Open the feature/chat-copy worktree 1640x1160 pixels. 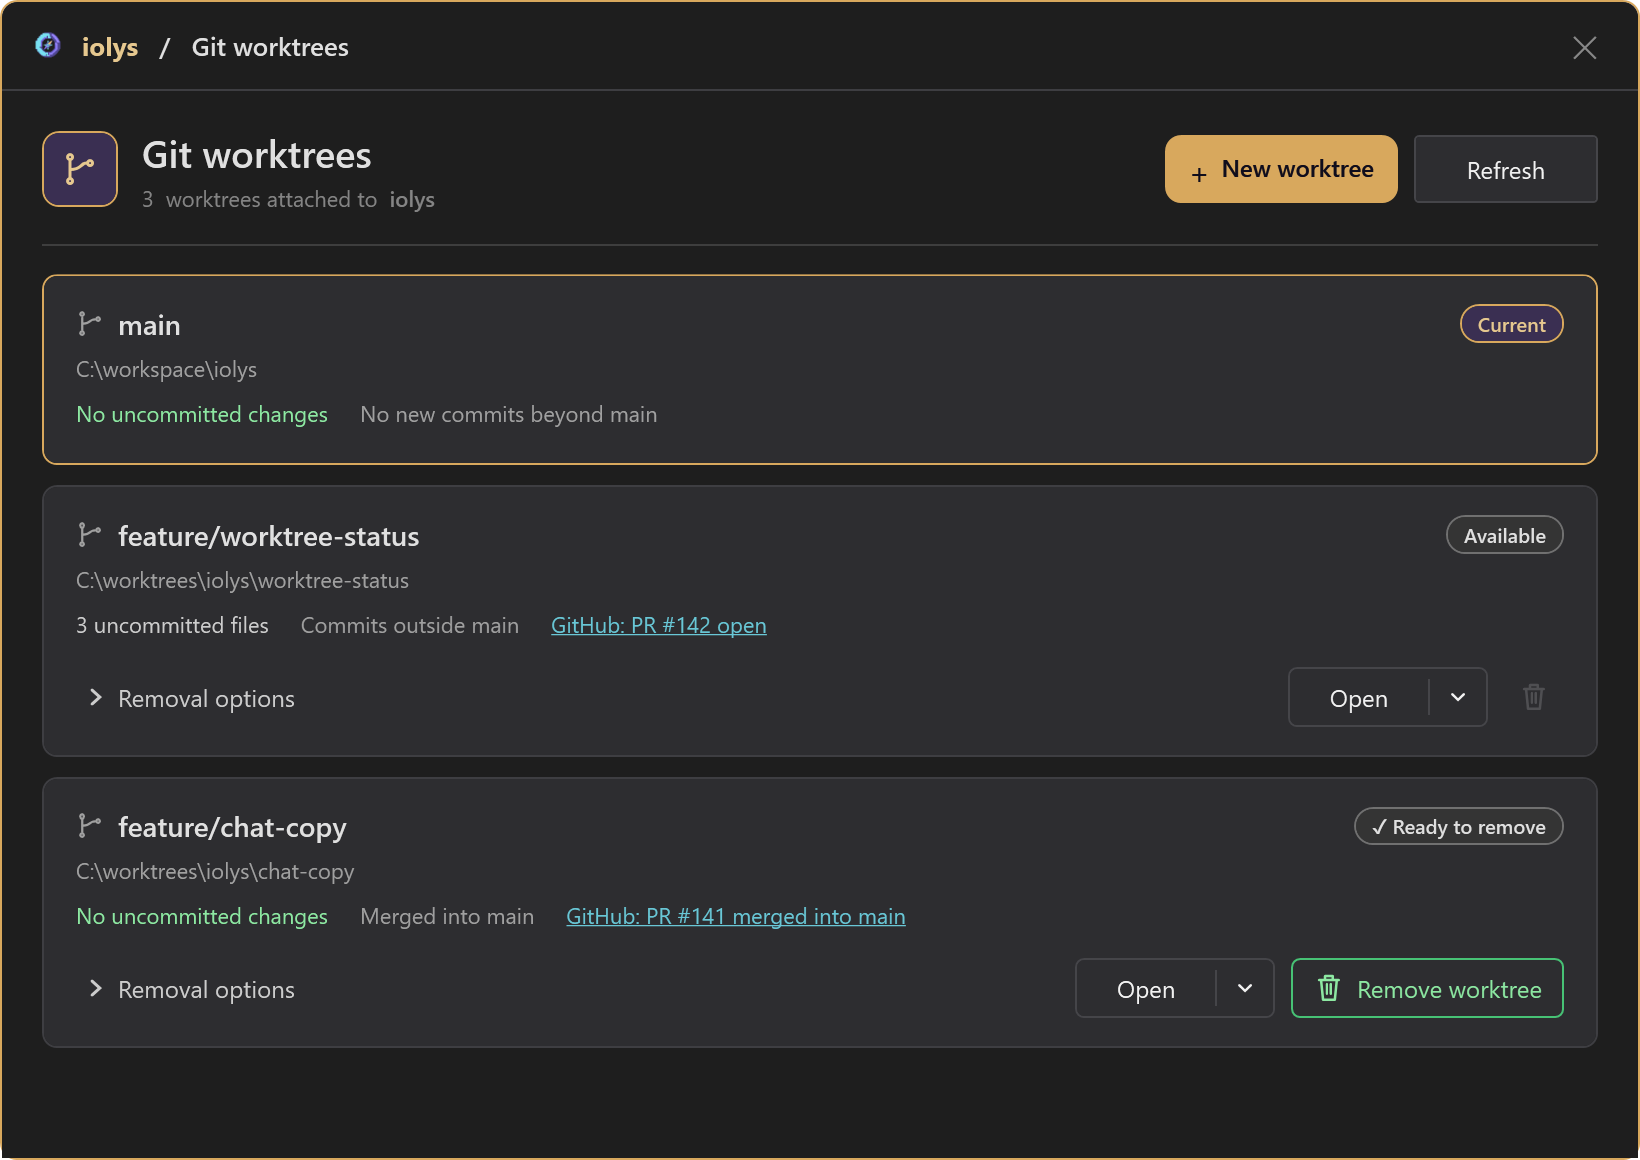pyautogui.click(x=1146, y=988)
